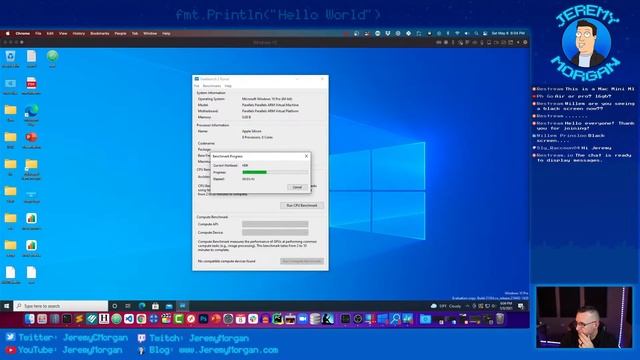The width and height of the screenshot is (640, 360).
Task: Open the Windows notification center
Action: 521,306
